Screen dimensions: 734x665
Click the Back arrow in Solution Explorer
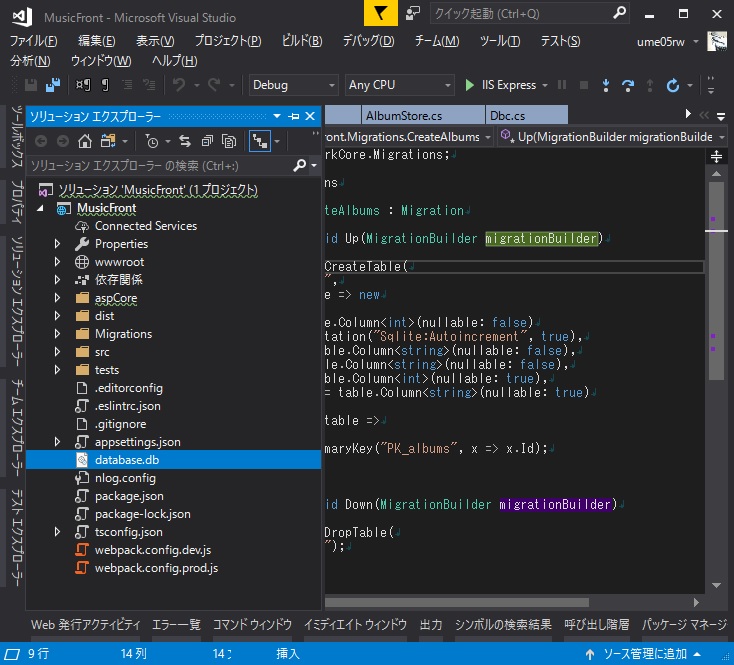coord(41,141)
